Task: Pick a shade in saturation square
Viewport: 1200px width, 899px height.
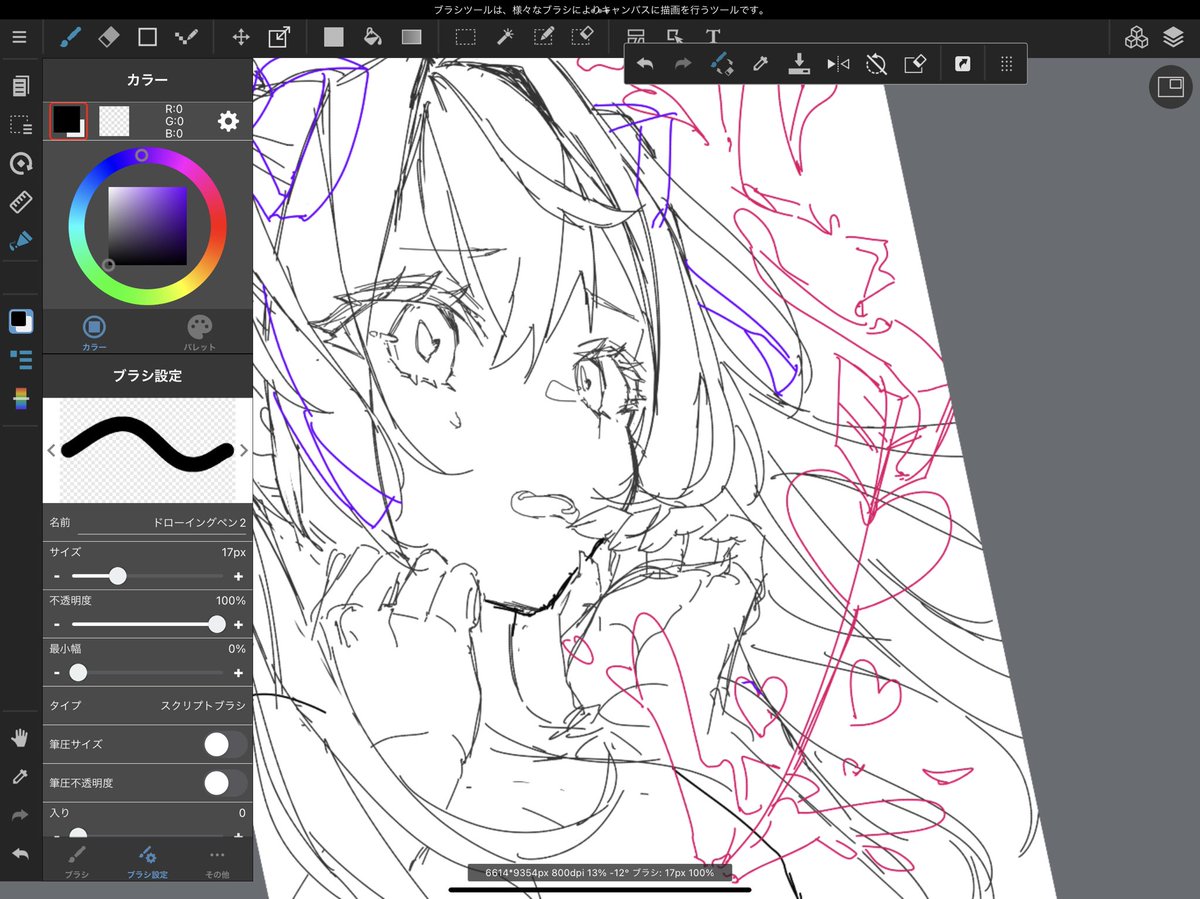Action: pos(147,226)
